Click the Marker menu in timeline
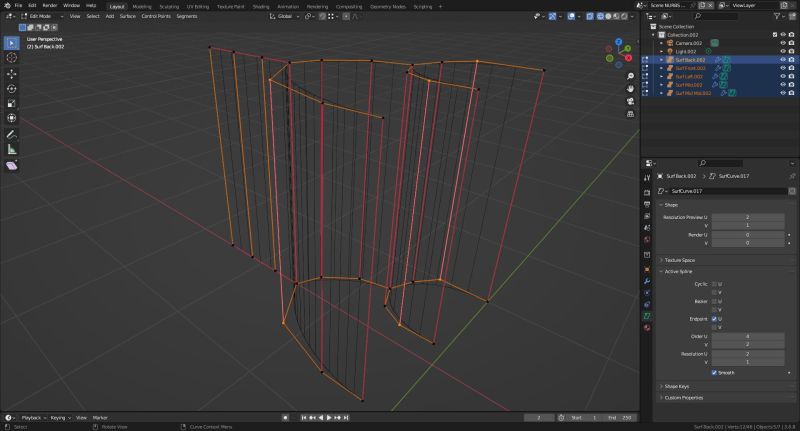 100,418
